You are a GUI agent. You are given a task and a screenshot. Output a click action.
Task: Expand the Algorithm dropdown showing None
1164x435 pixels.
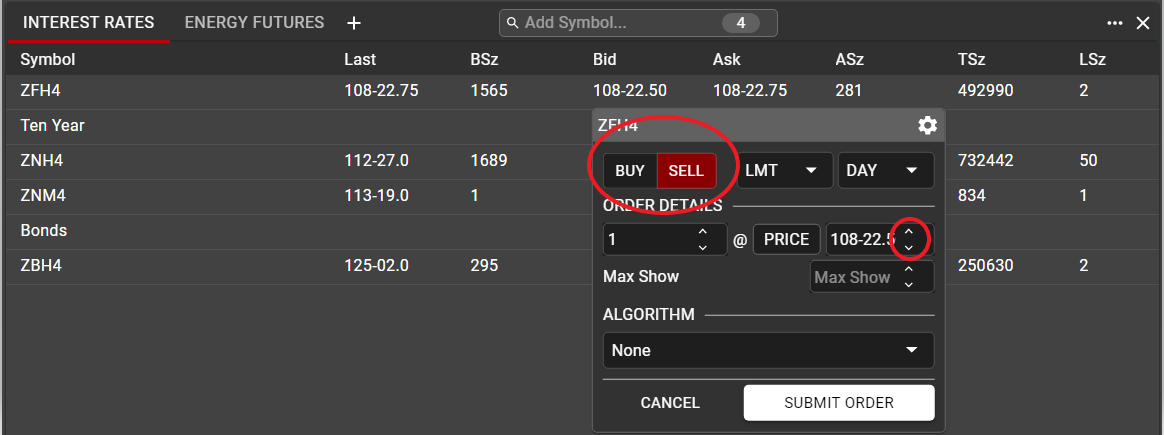(768, 350)
